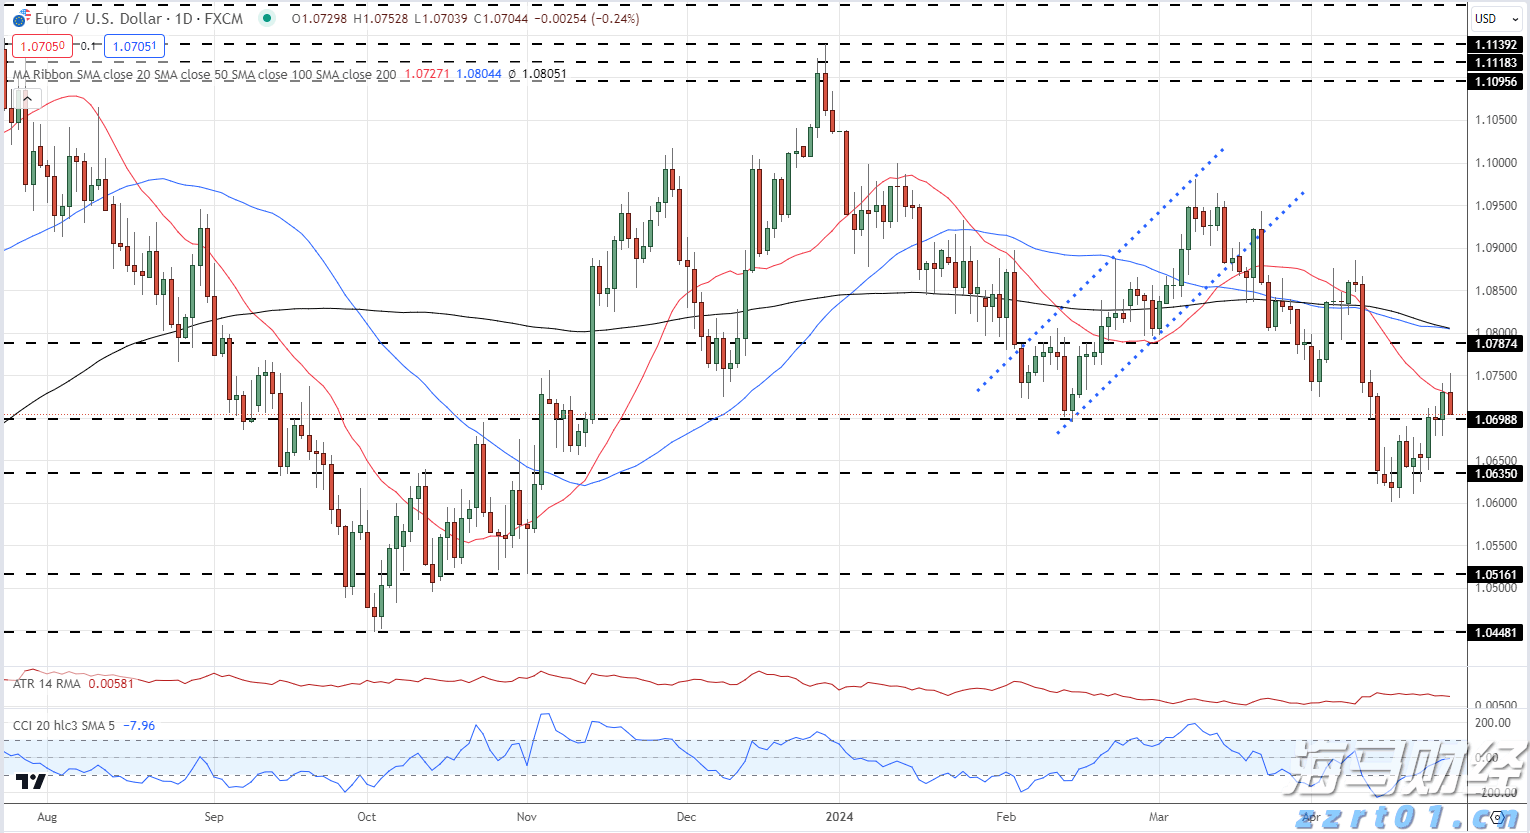
Task: Click the ATR value 0.00581
Action: tap(111, 684)
